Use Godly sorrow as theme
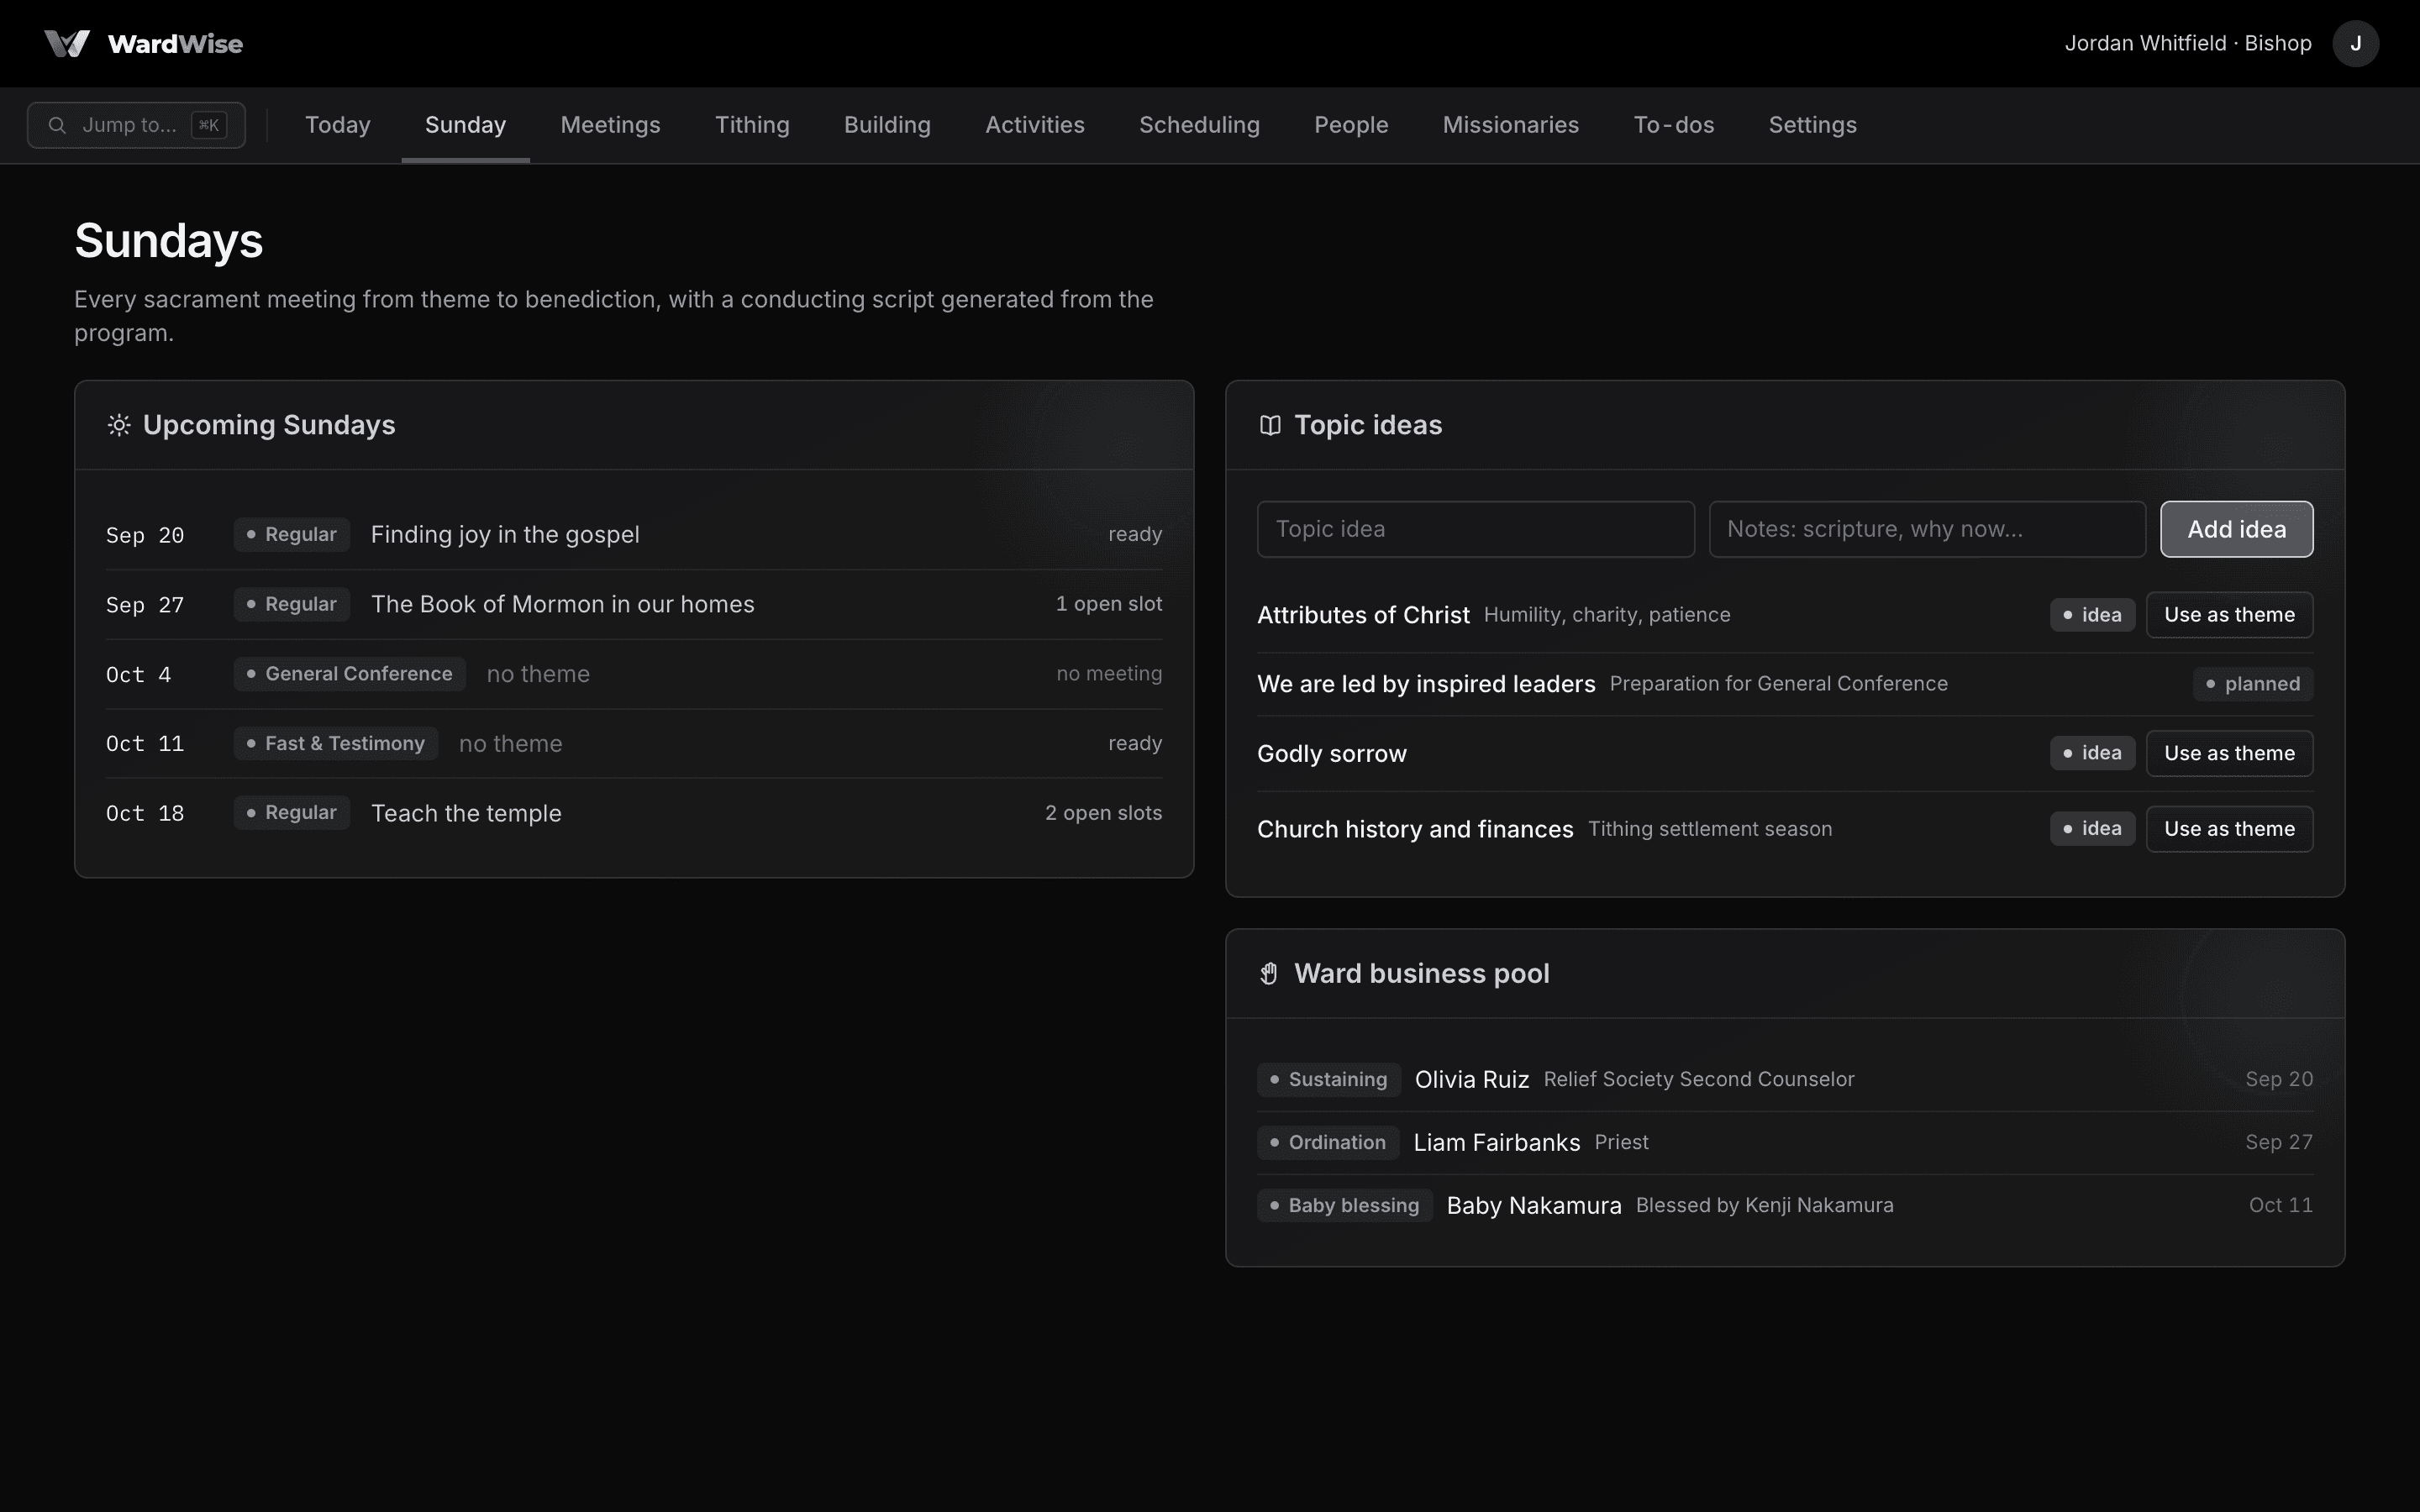The height and width of the screenshot is (1512, 2420). click(2229, 753)
